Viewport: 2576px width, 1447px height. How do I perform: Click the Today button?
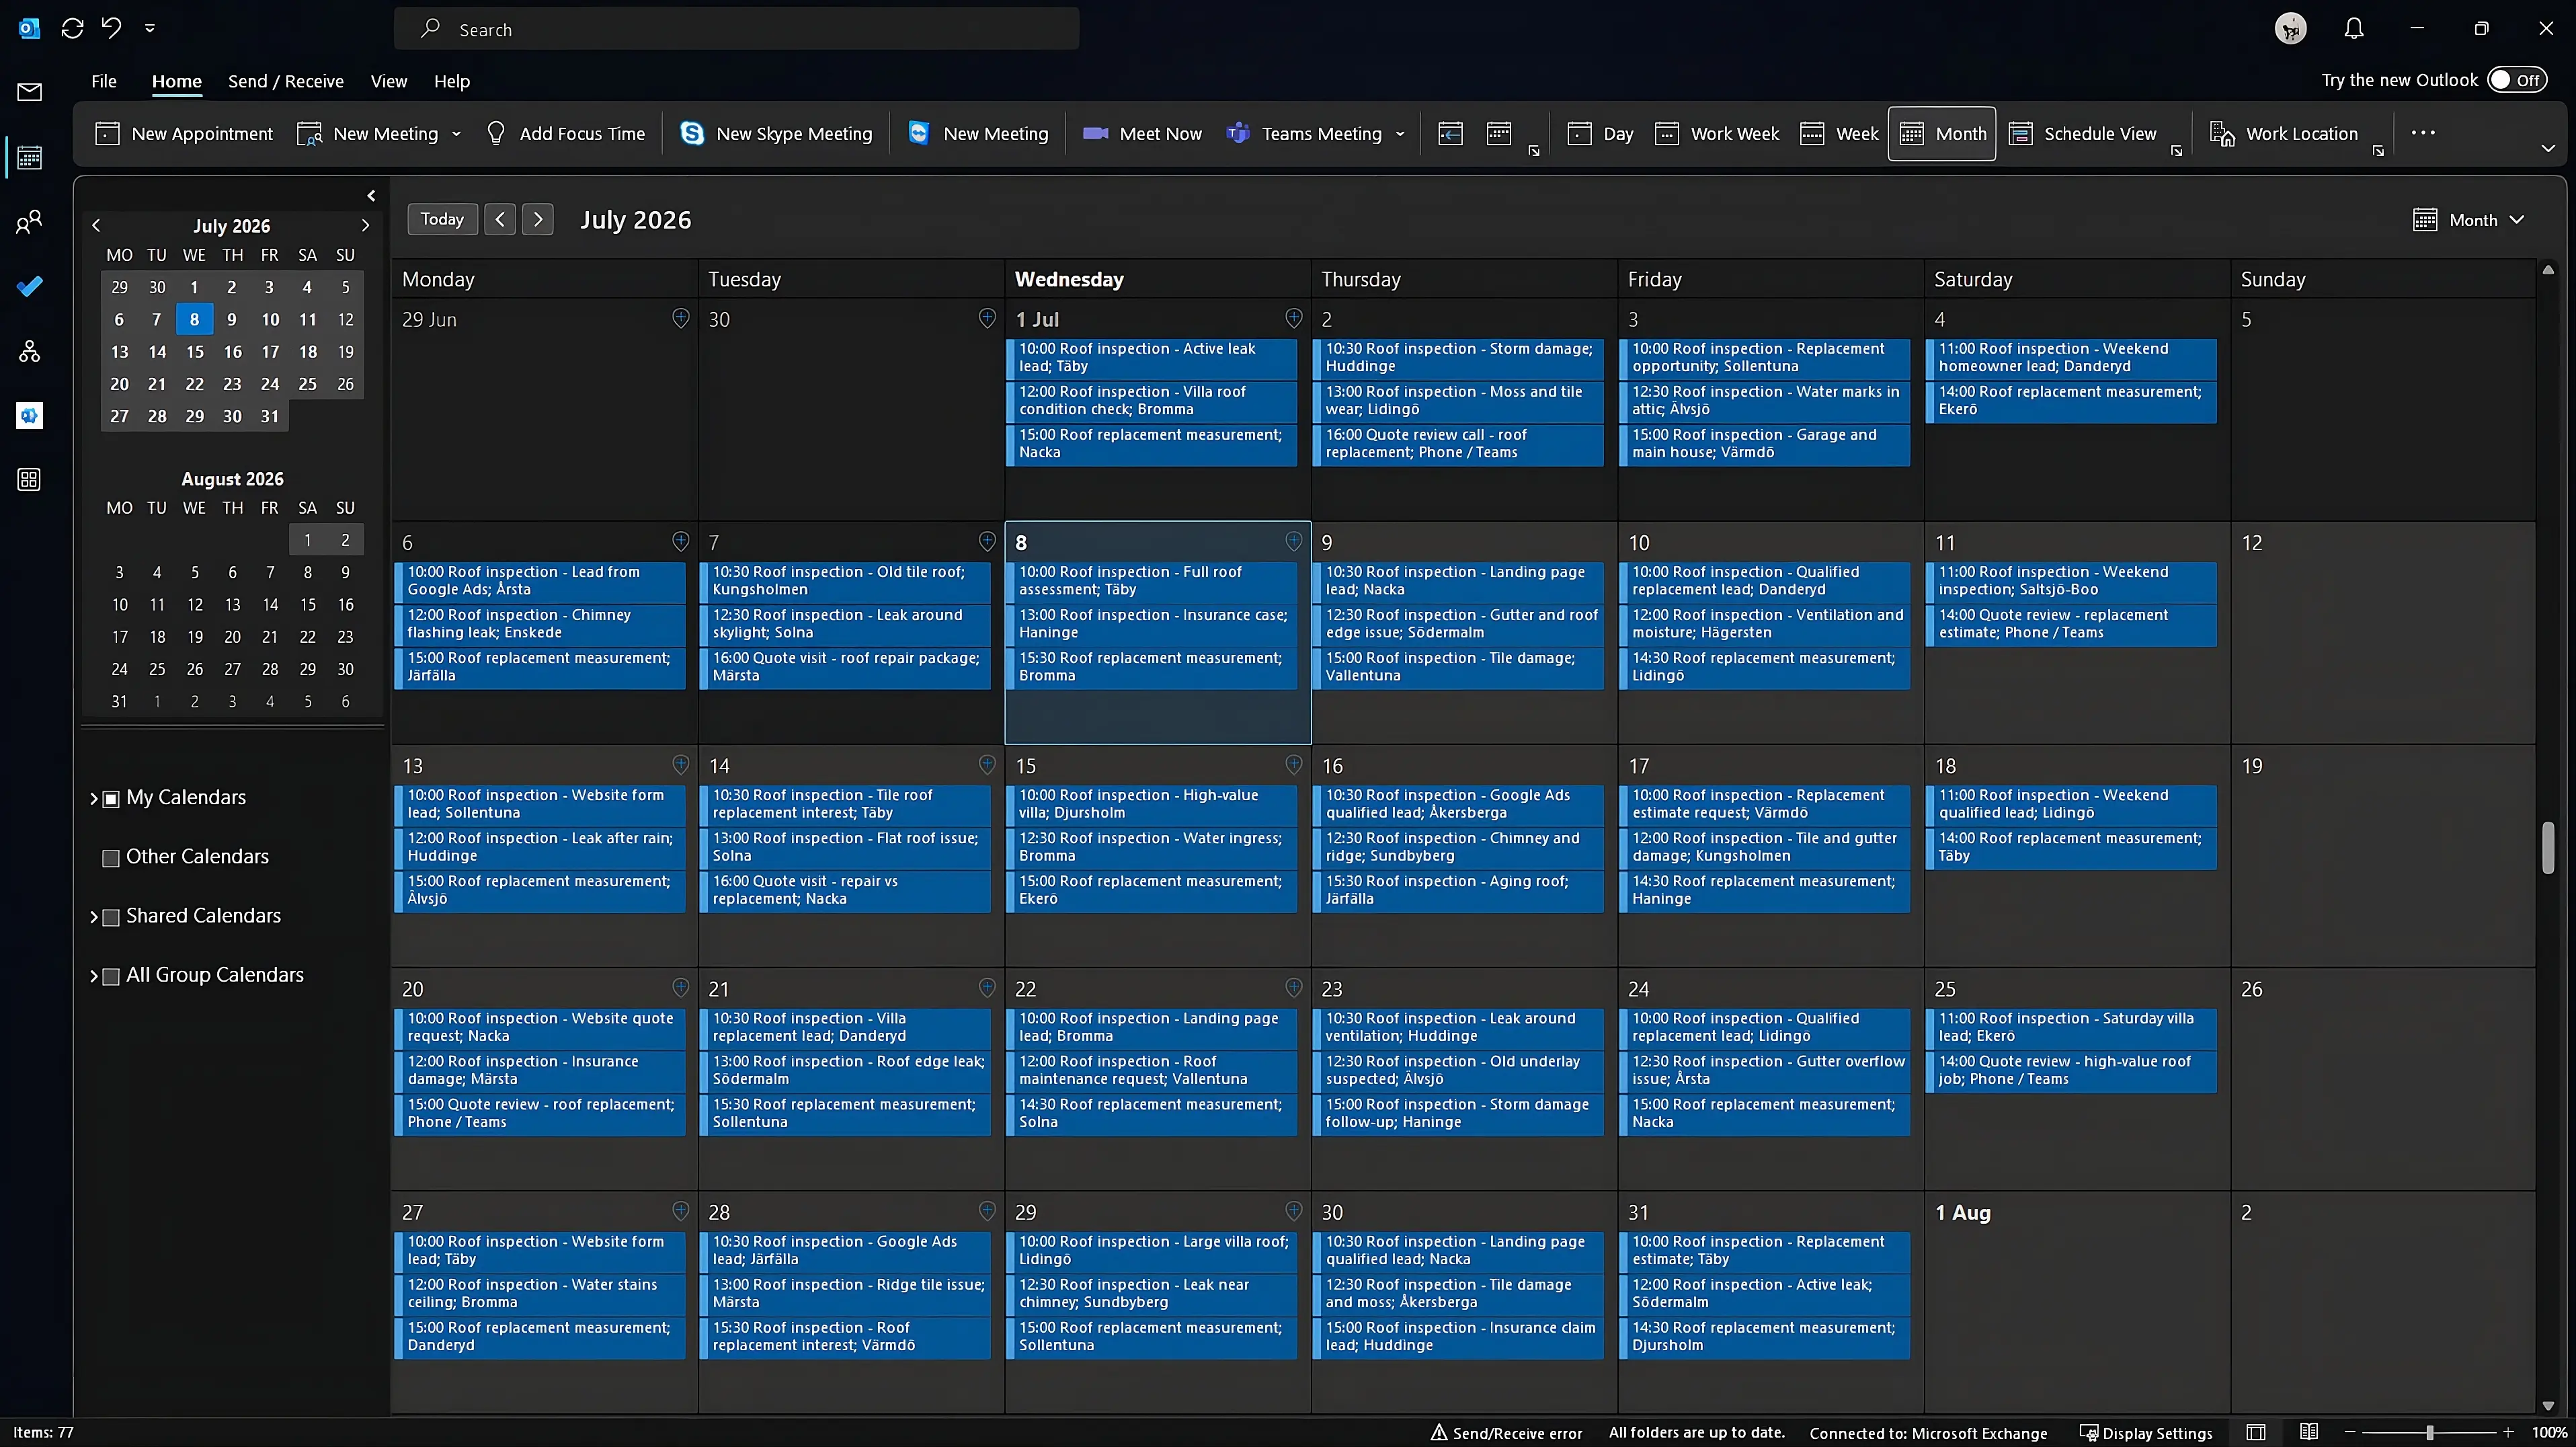point(442,219)
